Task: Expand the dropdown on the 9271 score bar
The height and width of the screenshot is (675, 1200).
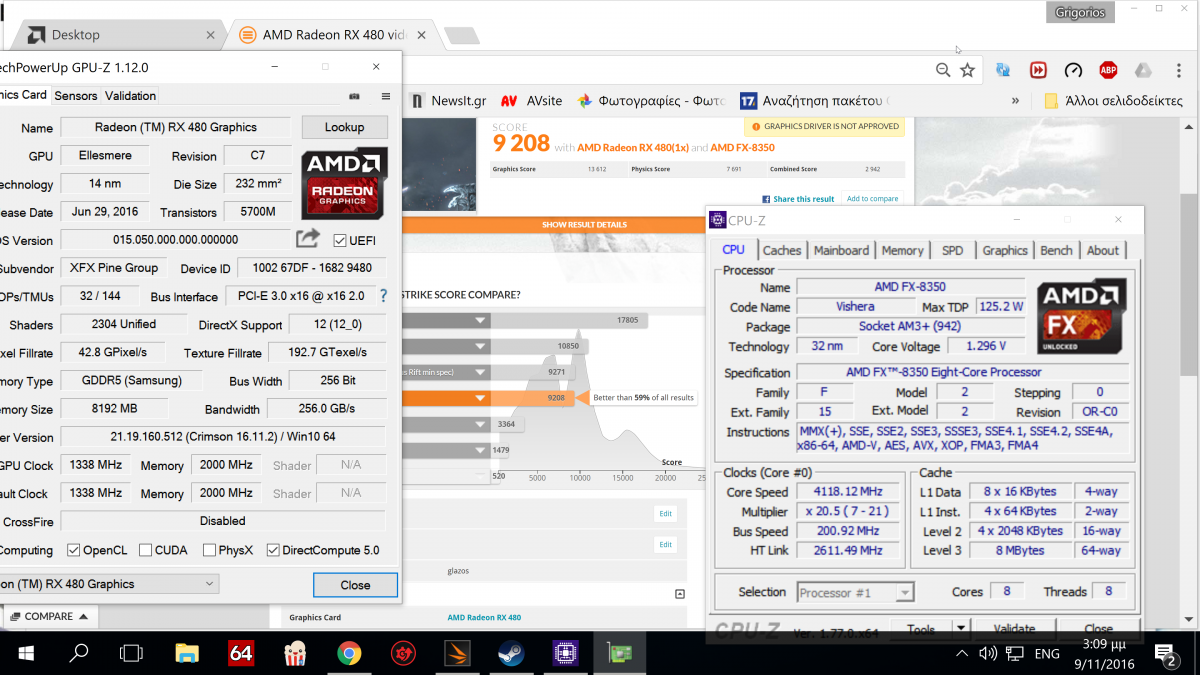Action: pyautogui.click(x=481, y=372)
